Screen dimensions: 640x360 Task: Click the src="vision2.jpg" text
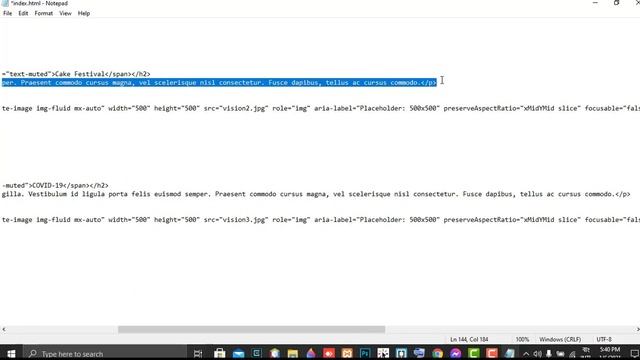[236, 108]
